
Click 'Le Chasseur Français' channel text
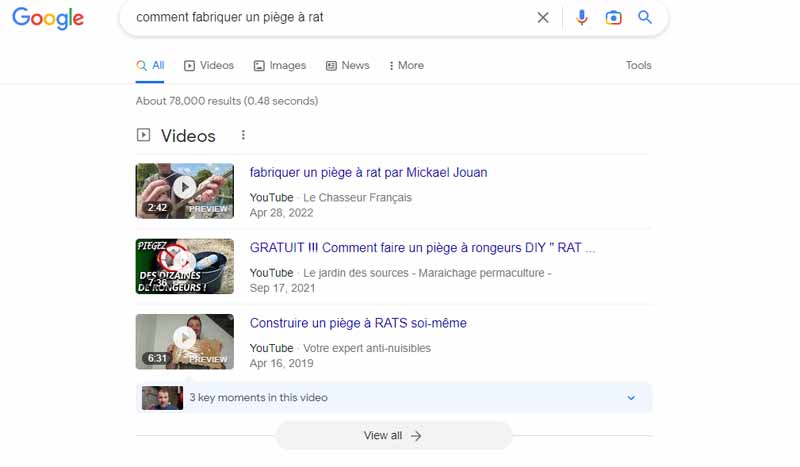tap(357, 198)
